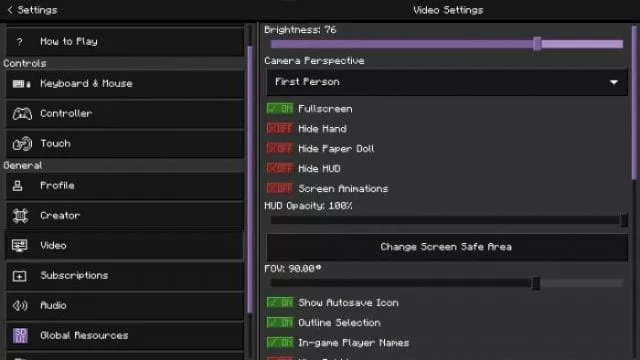Disable Show Autosave Icon toggle
Viewport: 640px width, 360px height.
(280, 302)
